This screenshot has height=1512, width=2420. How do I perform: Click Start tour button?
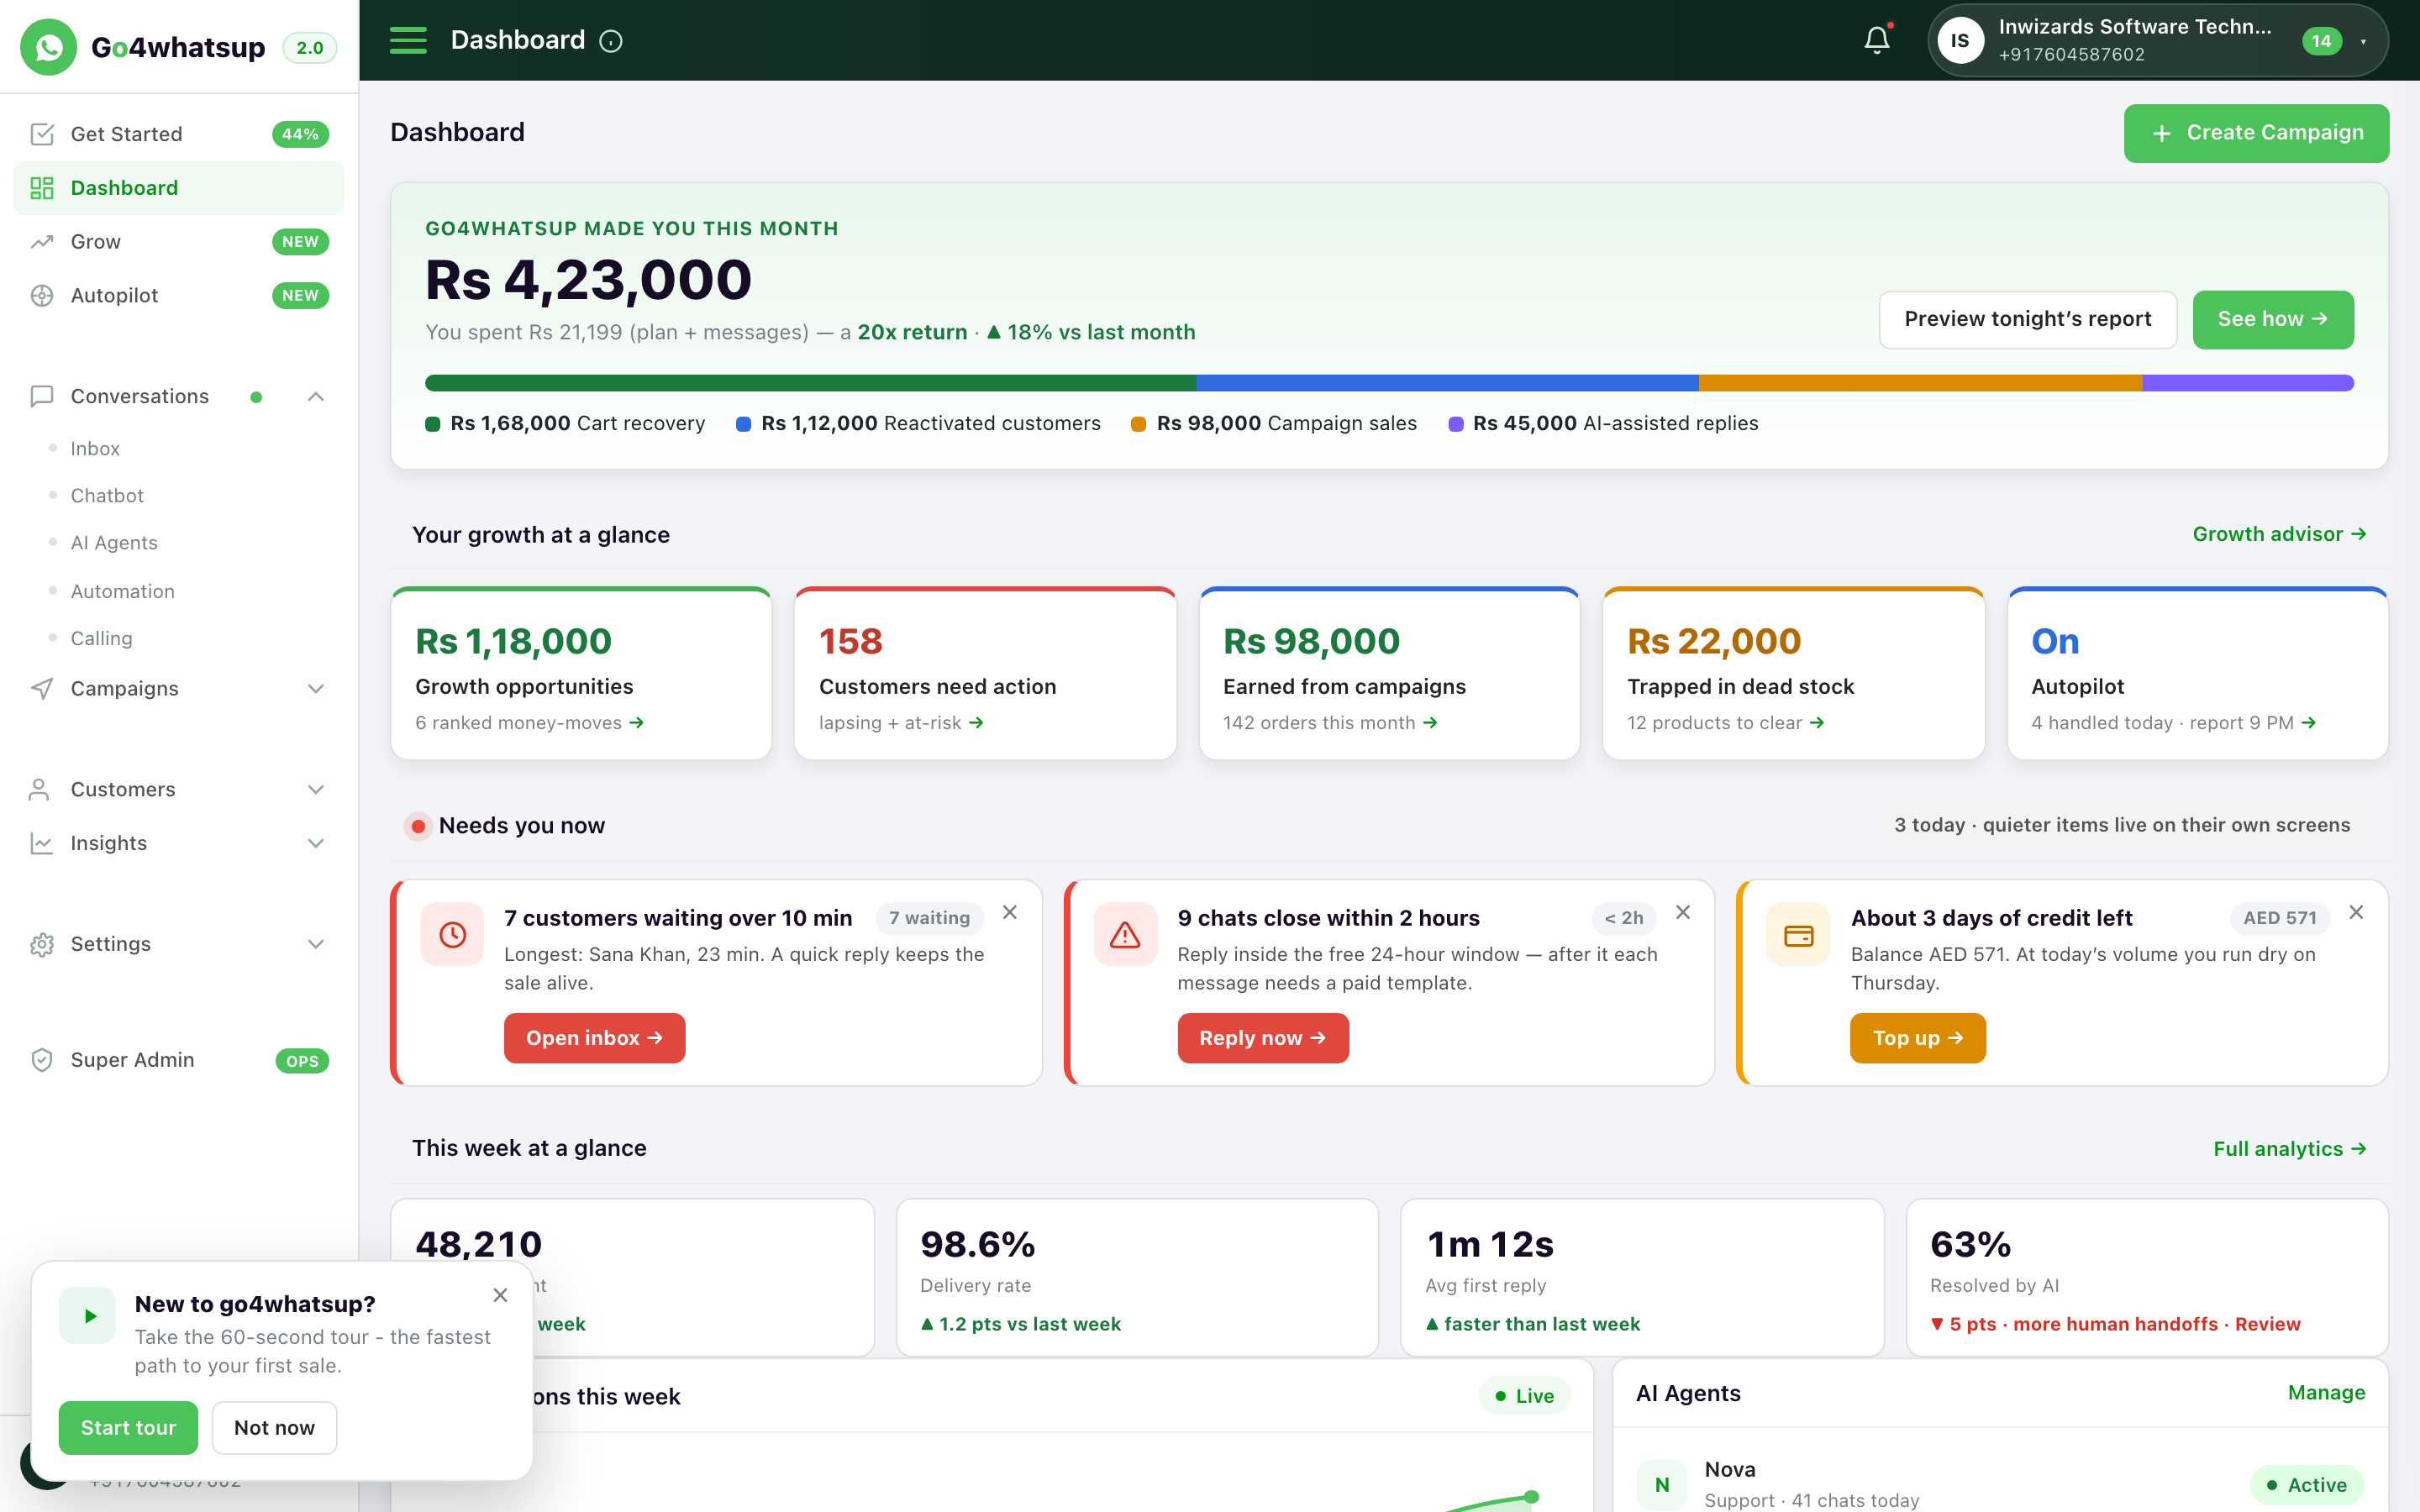pyautogui.click(x=128, y=1428)
